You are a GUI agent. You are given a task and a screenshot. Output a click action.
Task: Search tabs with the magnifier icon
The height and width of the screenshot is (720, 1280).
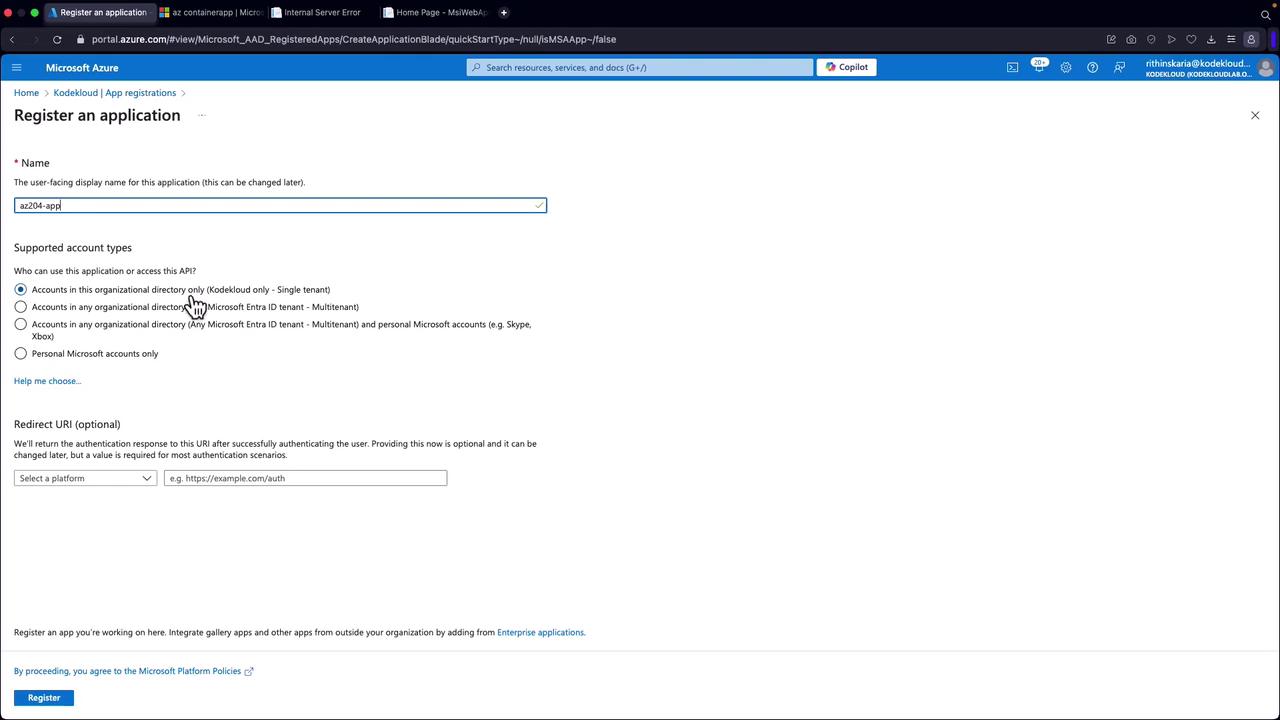click(1266, 14)
